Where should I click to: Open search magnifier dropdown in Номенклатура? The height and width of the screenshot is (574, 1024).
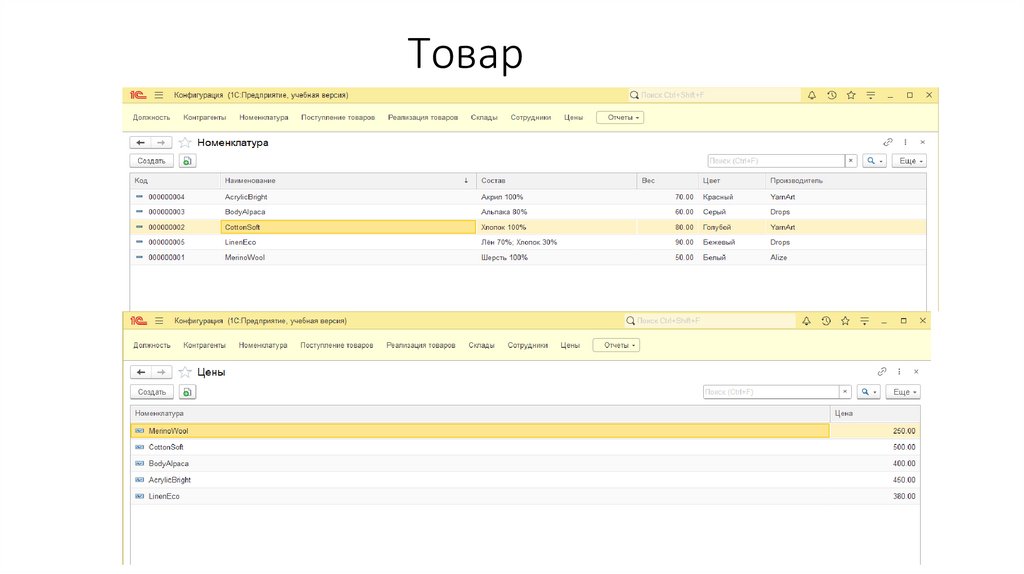(874, 161)
